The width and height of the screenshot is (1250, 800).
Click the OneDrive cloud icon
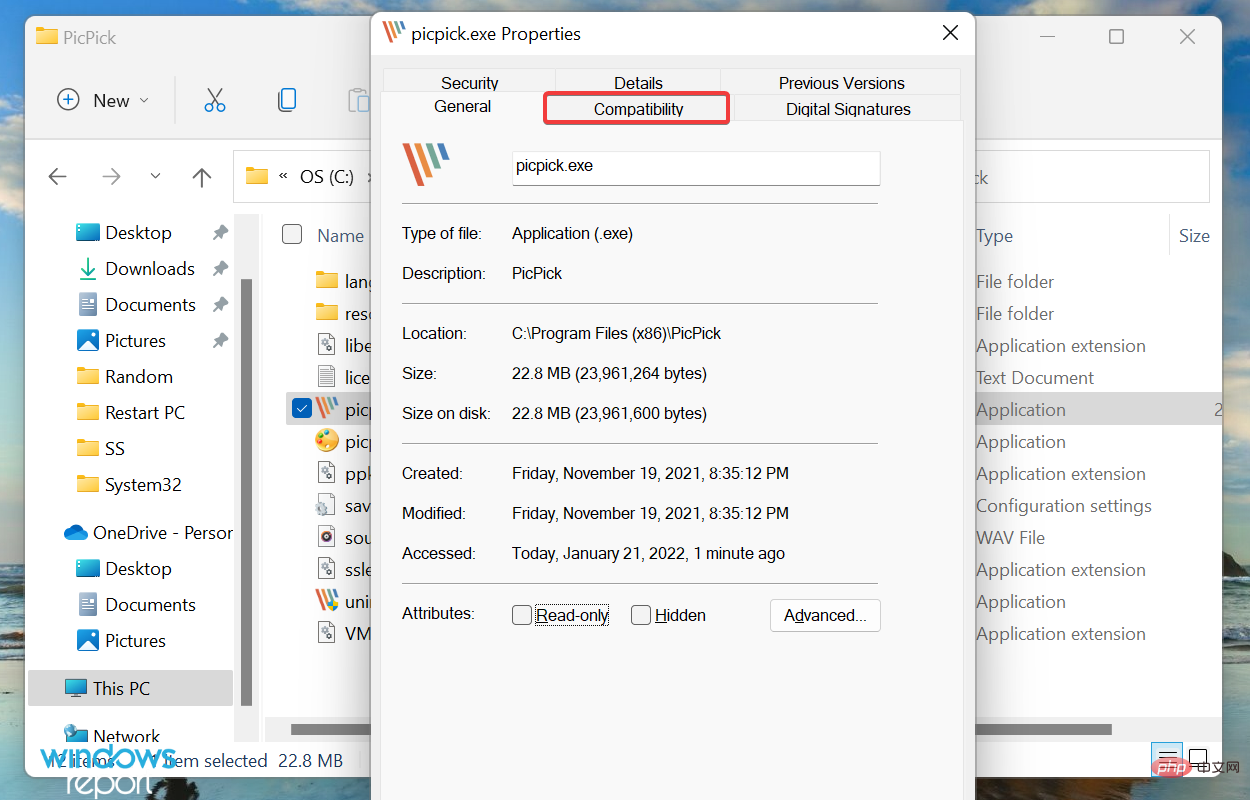[76, 532]
